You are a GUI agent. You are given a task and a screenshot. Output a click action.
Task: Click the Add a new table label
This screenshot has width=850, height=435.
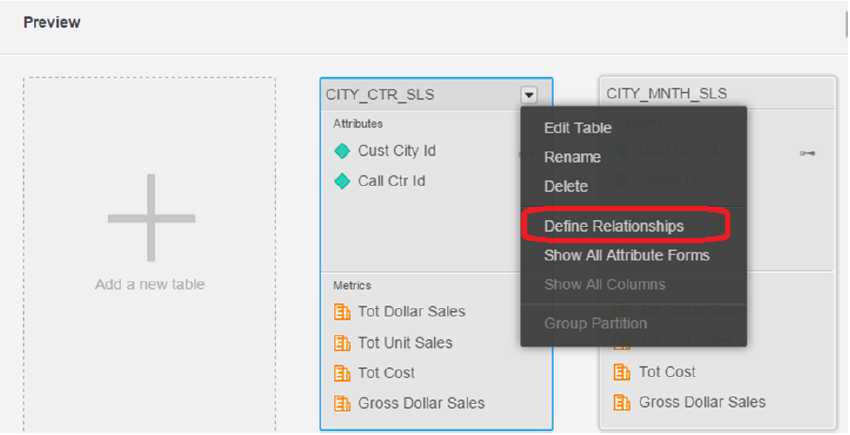150,284
